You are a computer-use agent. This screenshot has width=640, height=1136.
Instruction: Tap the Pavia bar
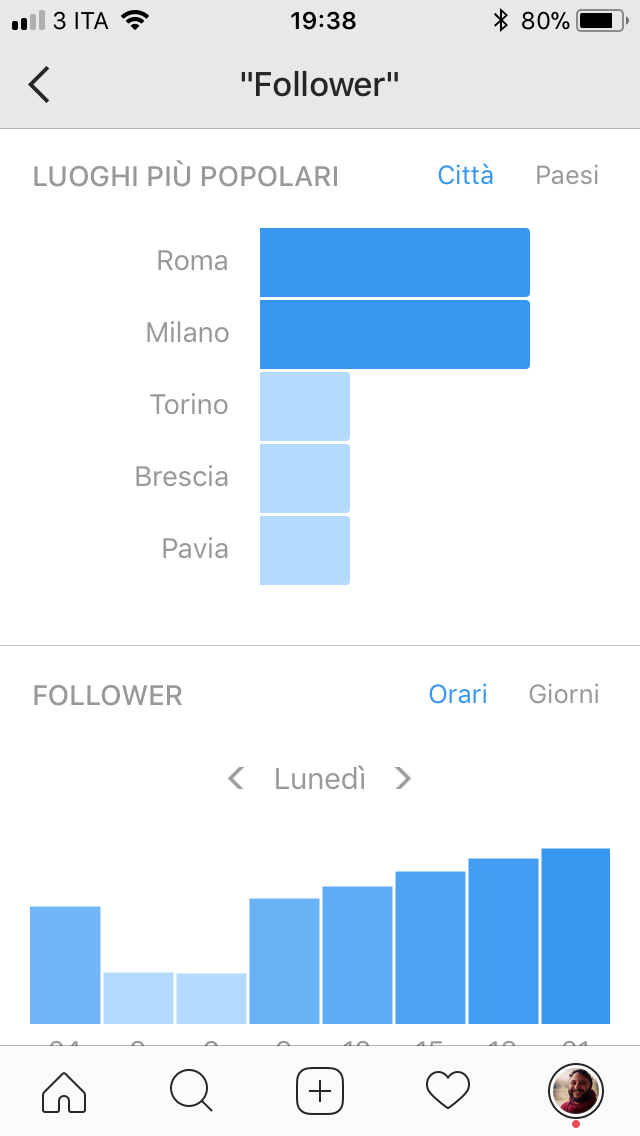coord(305,551)
